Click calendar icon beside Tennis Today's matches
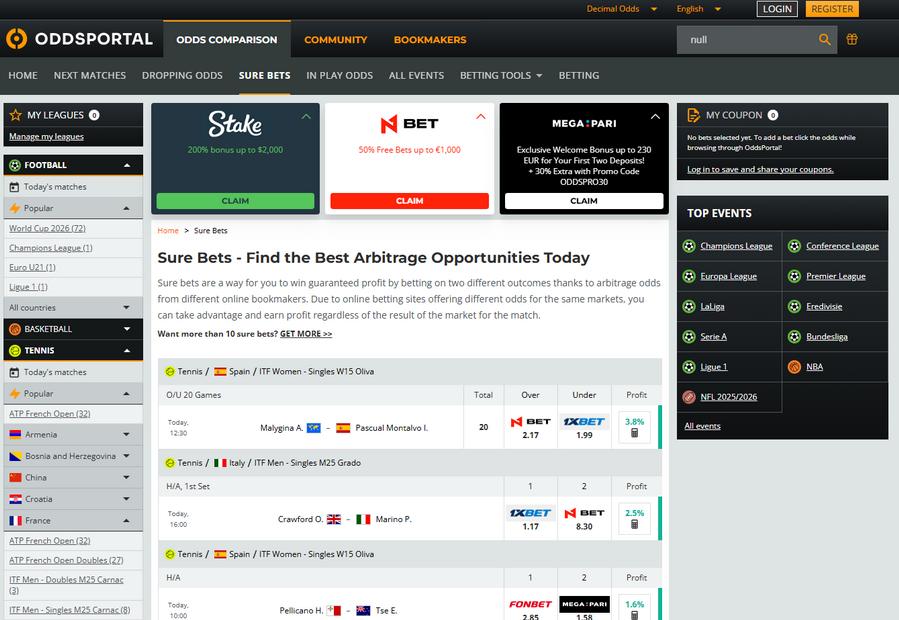 (x=14, y=372)
